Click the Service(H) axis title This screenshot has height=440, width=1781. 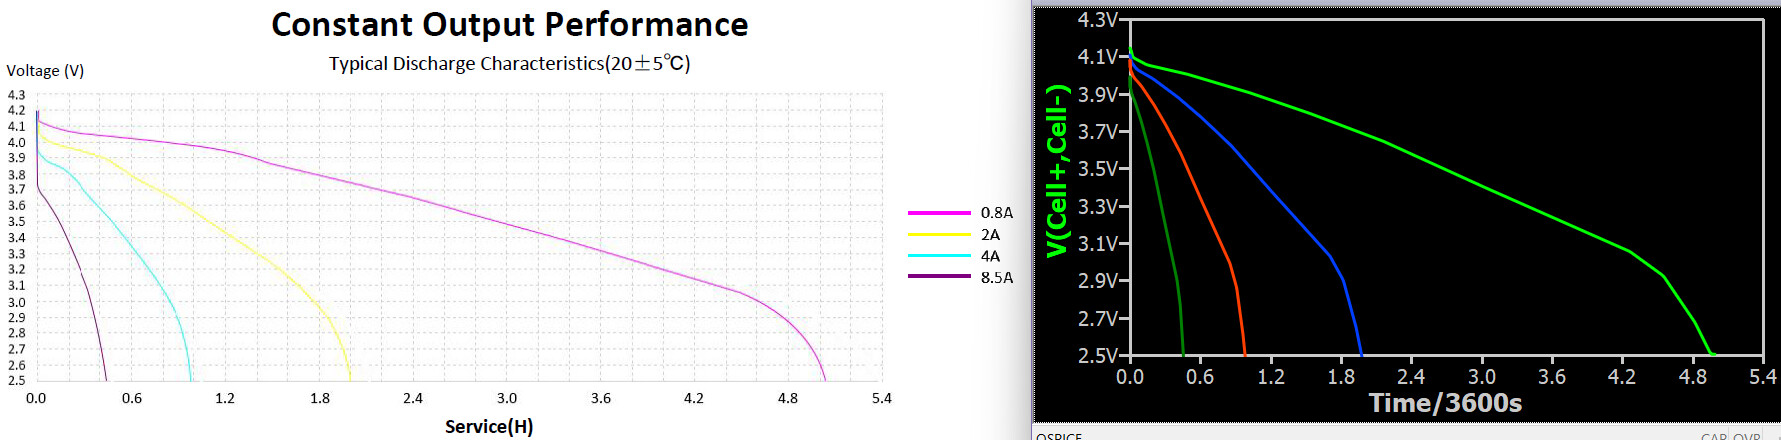click(x=489, y=427)
